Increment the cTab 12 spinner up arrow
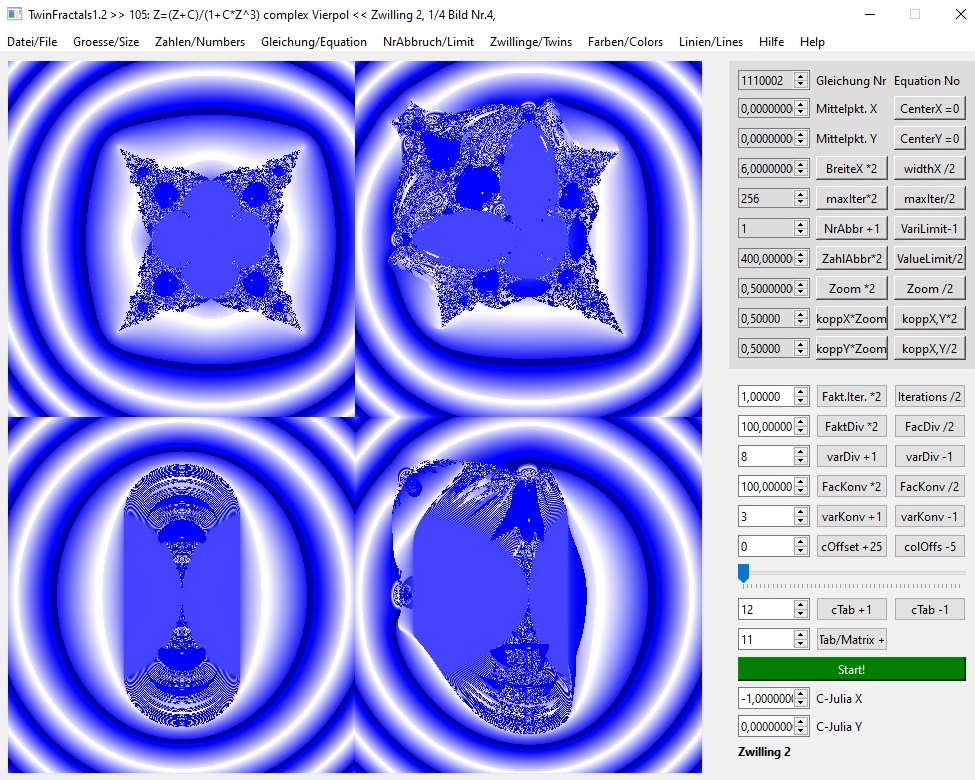Screen dimensions: 975x780 point(801,605)
